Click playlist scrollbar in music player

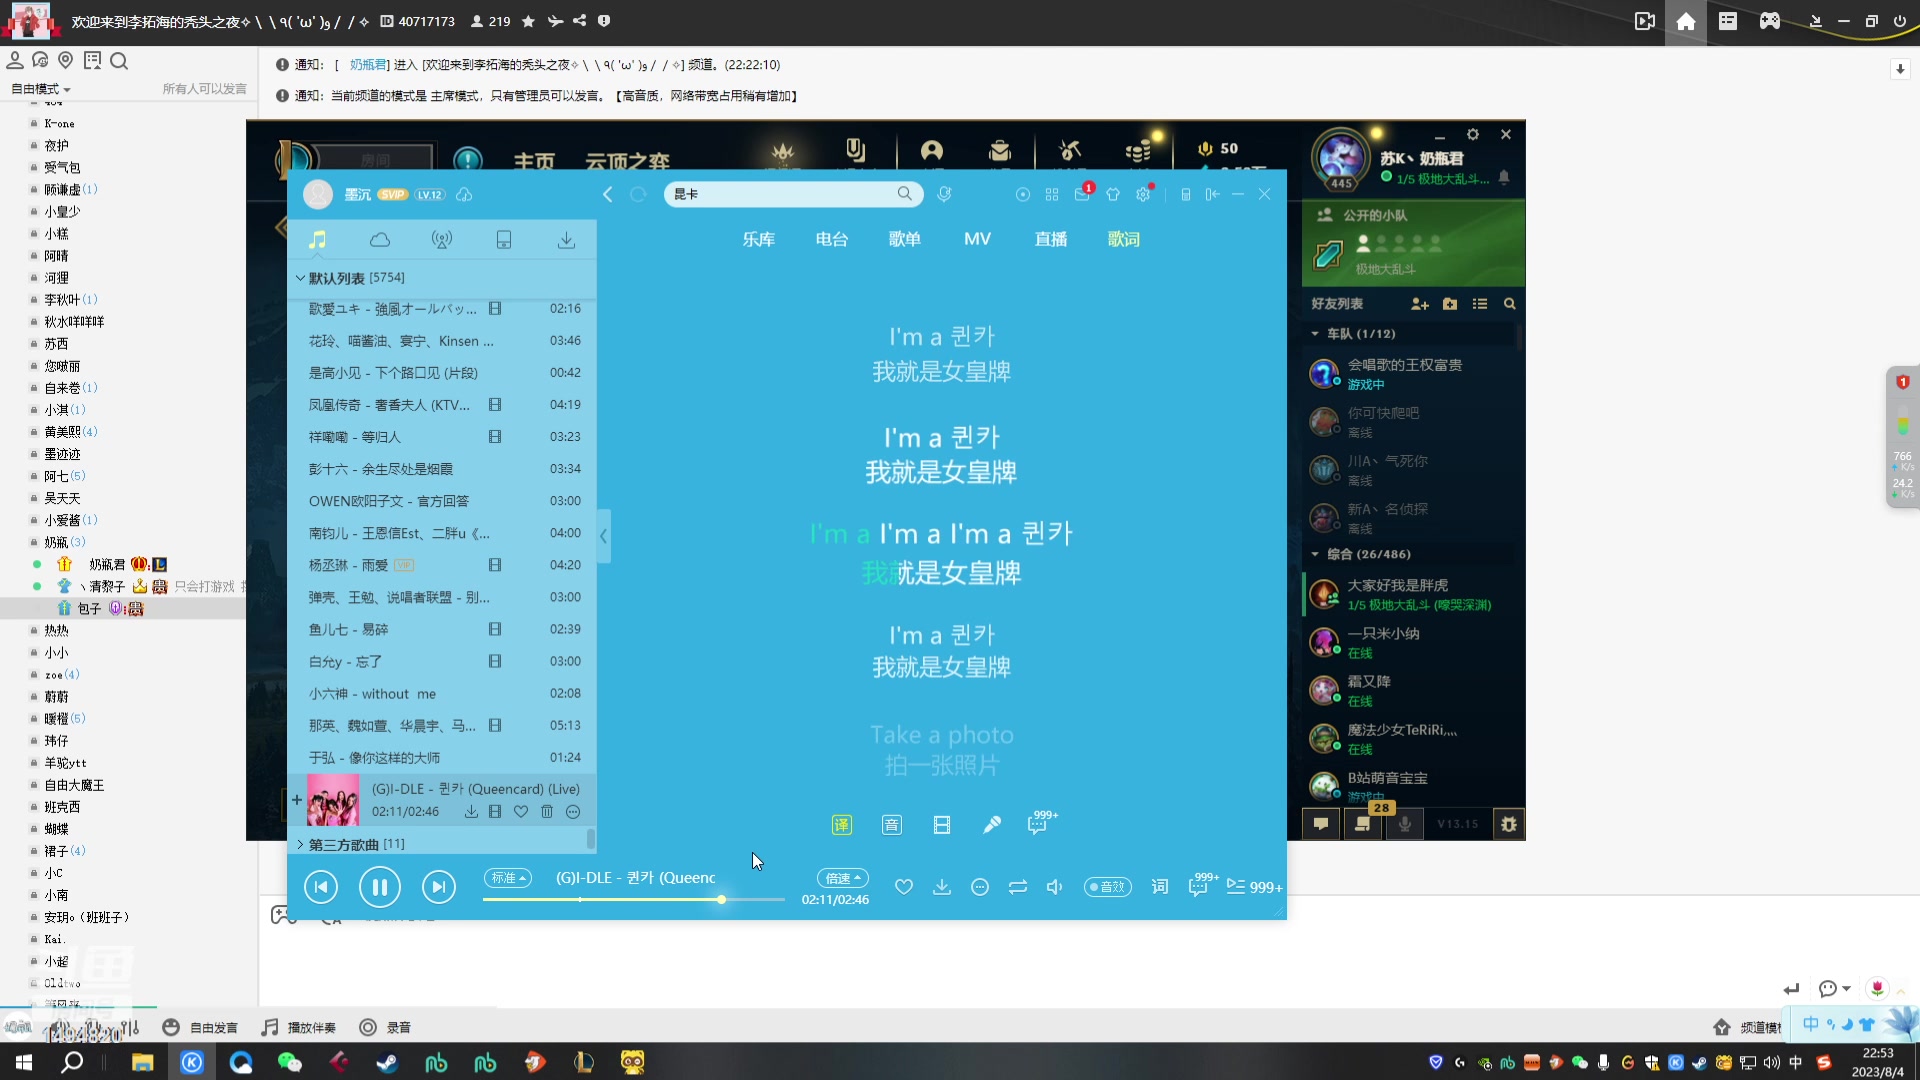[x=591, y=838]
